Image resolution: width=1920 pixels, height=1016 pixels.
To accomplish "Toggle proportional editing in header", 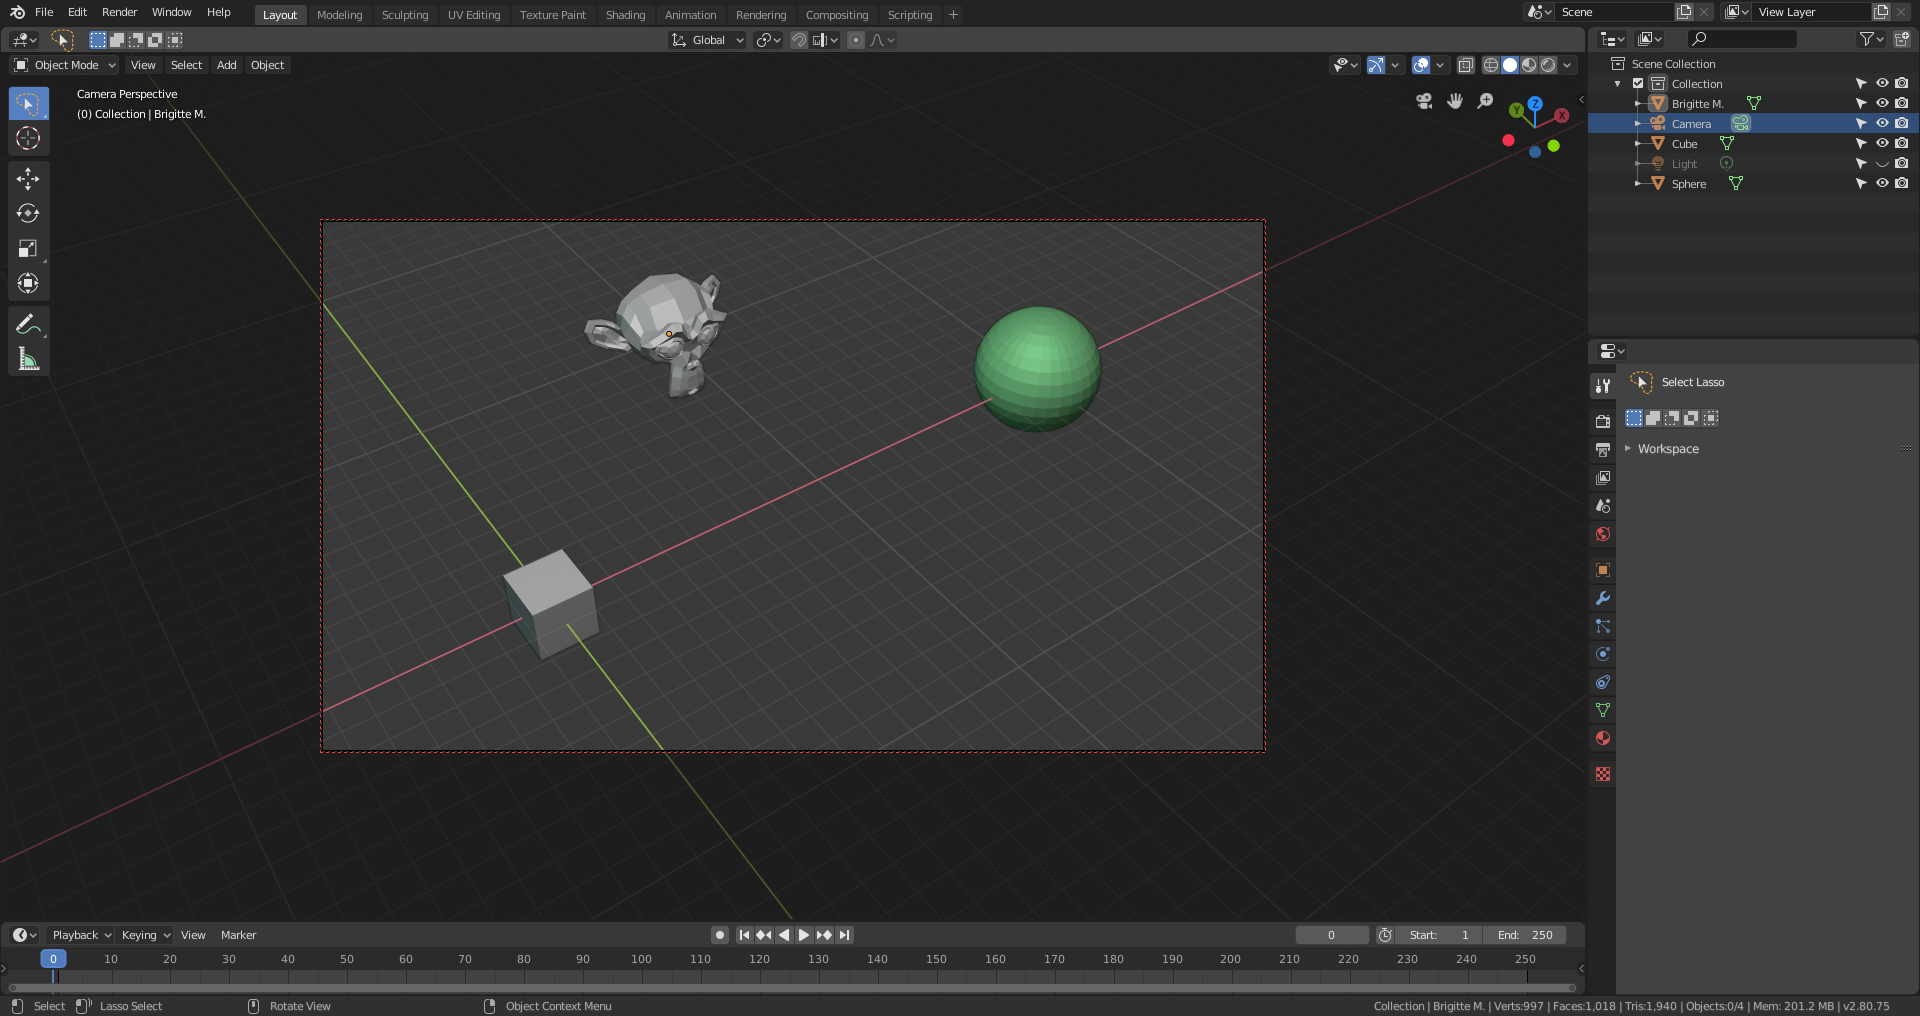I will pos(856,40).
